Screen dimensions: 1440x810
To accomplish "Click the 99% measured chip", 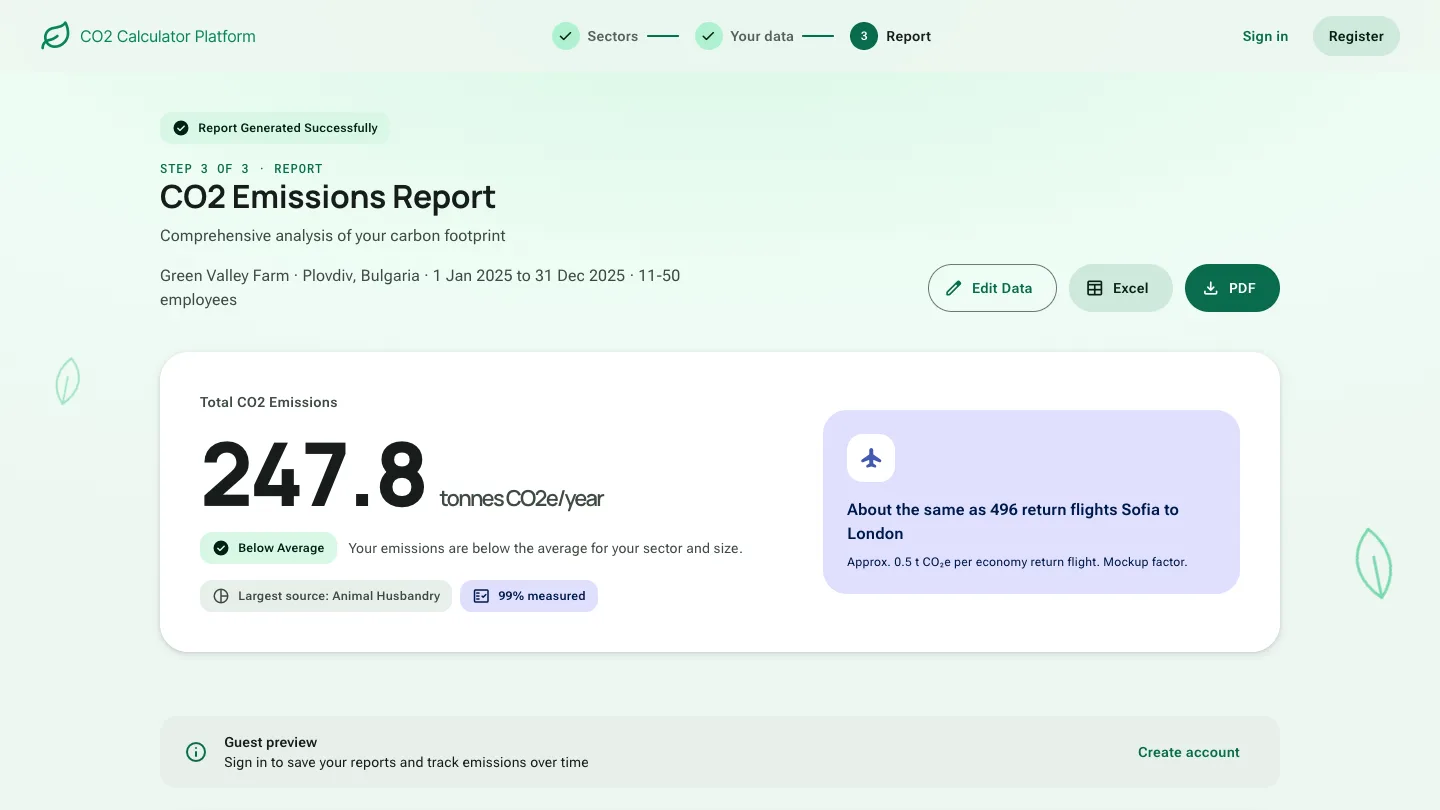I will point(529,596).
